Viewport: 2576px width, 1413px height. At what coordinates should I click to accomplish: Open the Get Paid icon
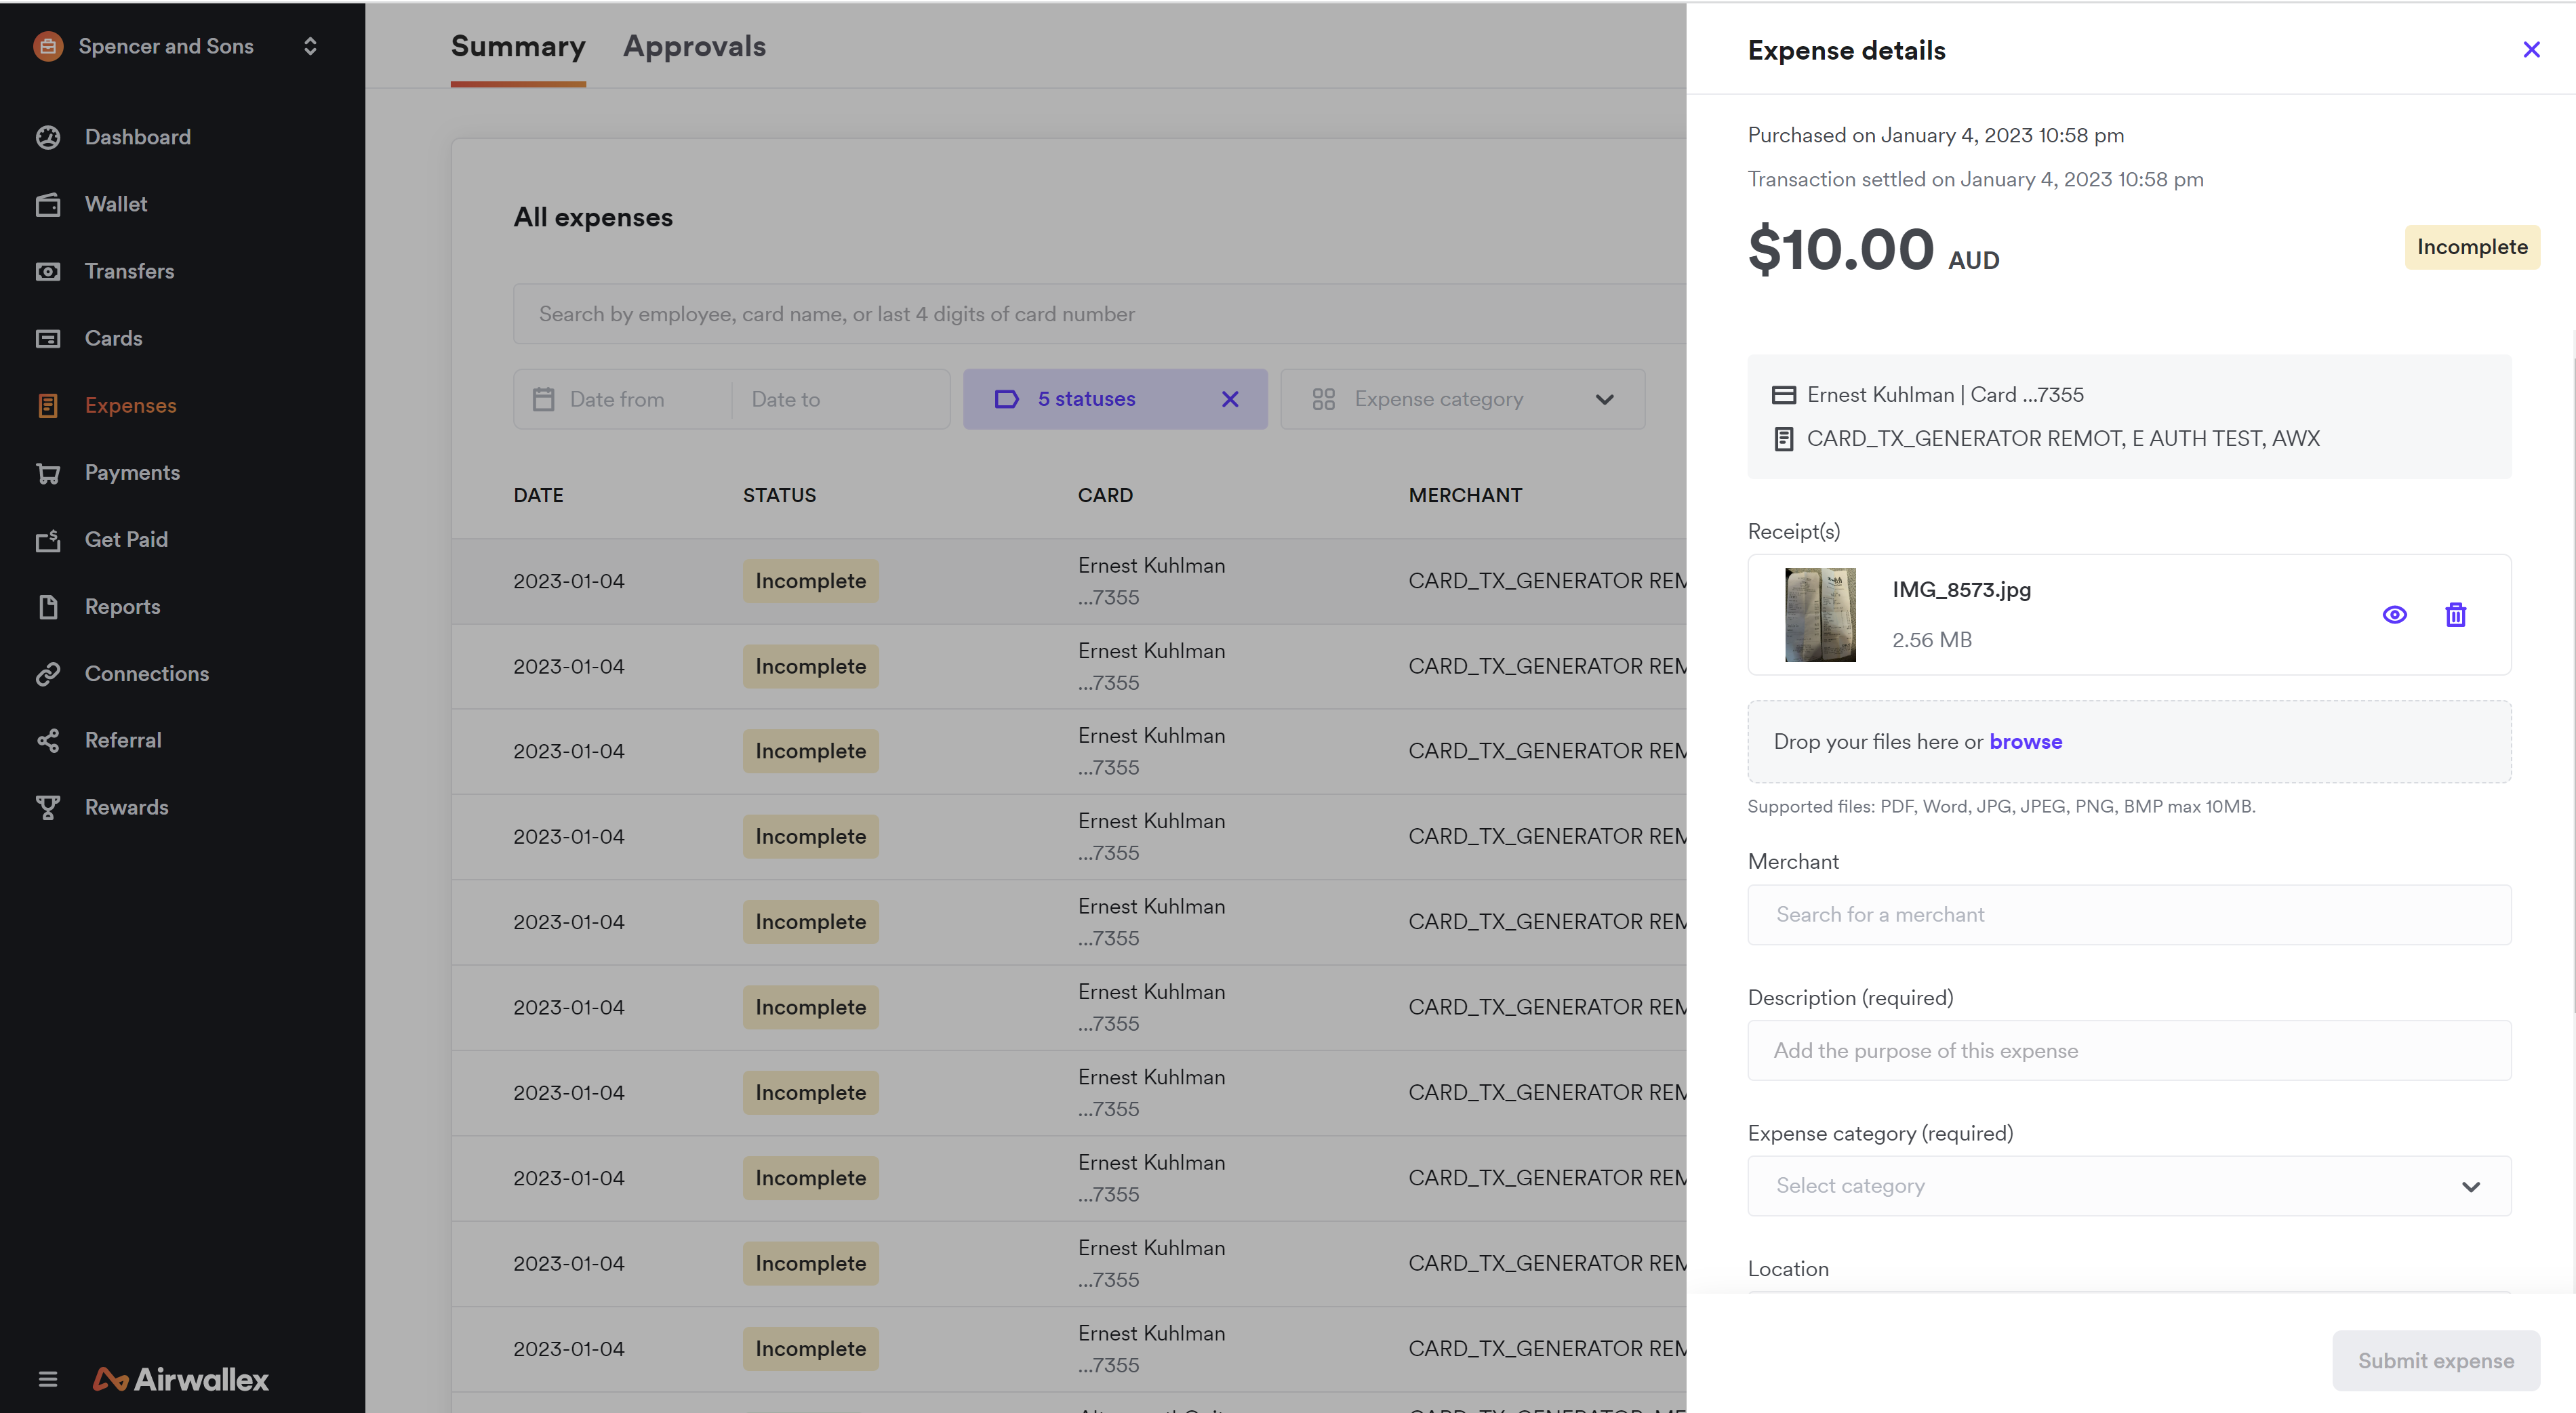pyautogui.click(x=48, y=540)
